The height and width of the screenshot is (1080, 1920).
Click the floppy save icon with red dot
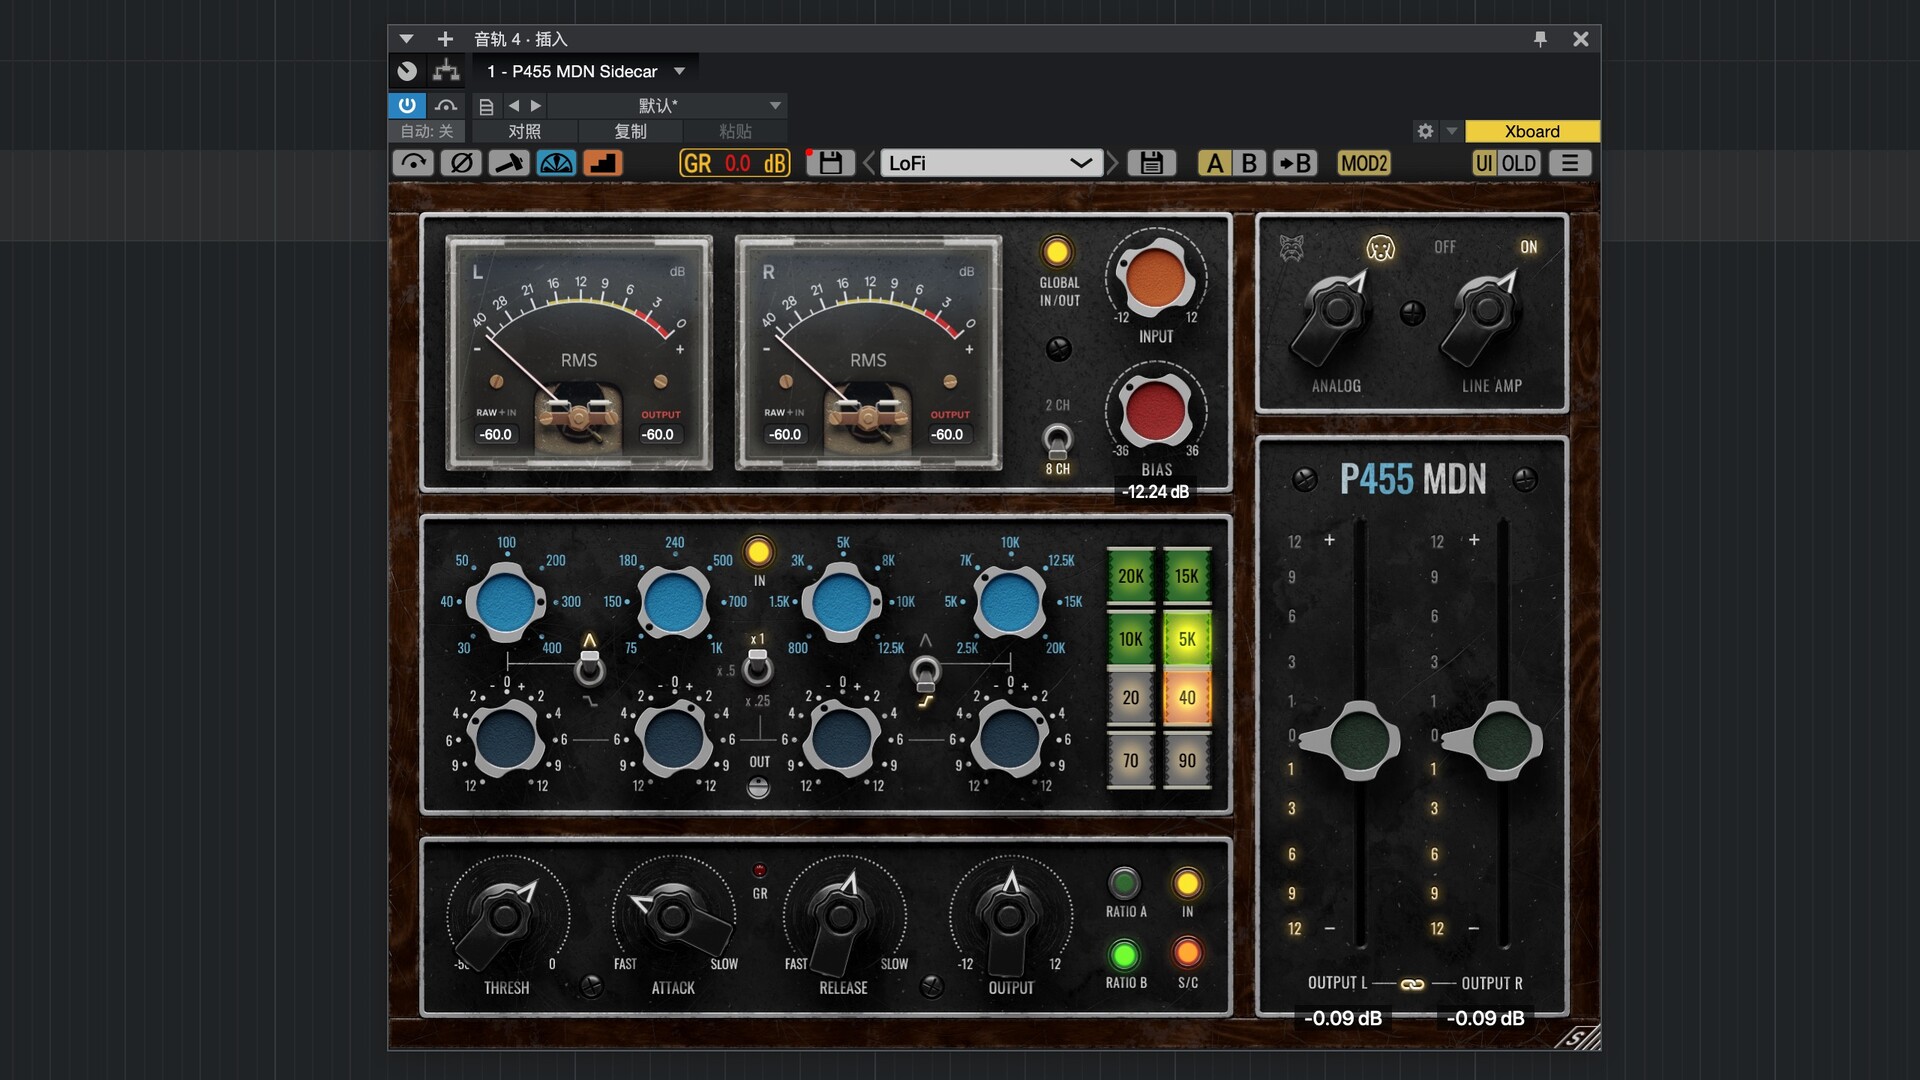[829, 163]
